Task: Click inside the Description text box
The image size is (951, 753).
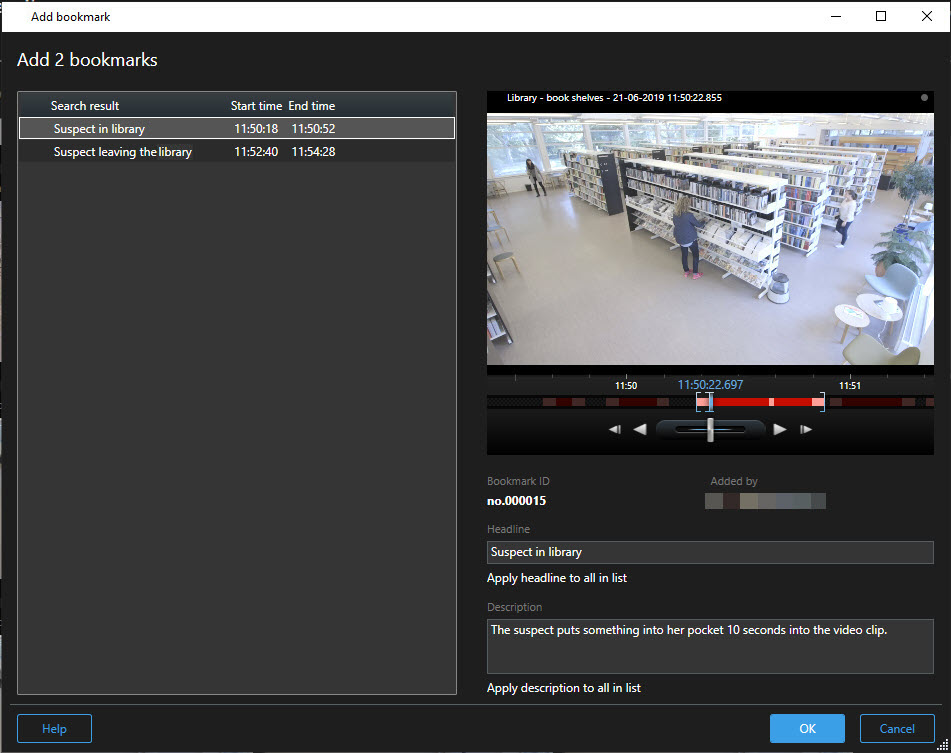Action: [x=710, y=647]
